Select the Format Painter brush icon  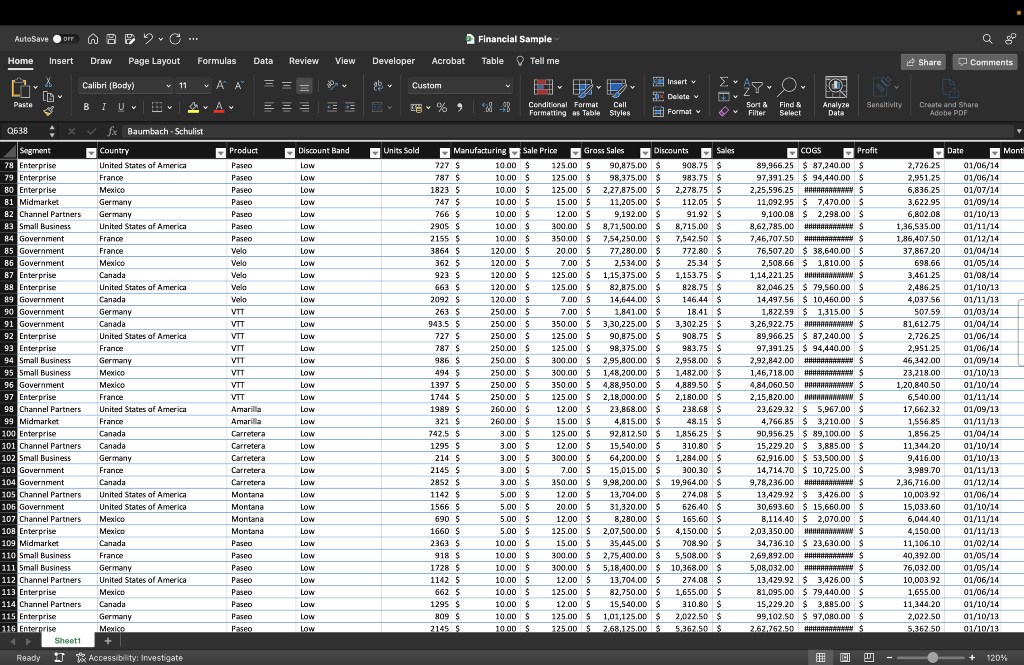[x=48, y=111]
